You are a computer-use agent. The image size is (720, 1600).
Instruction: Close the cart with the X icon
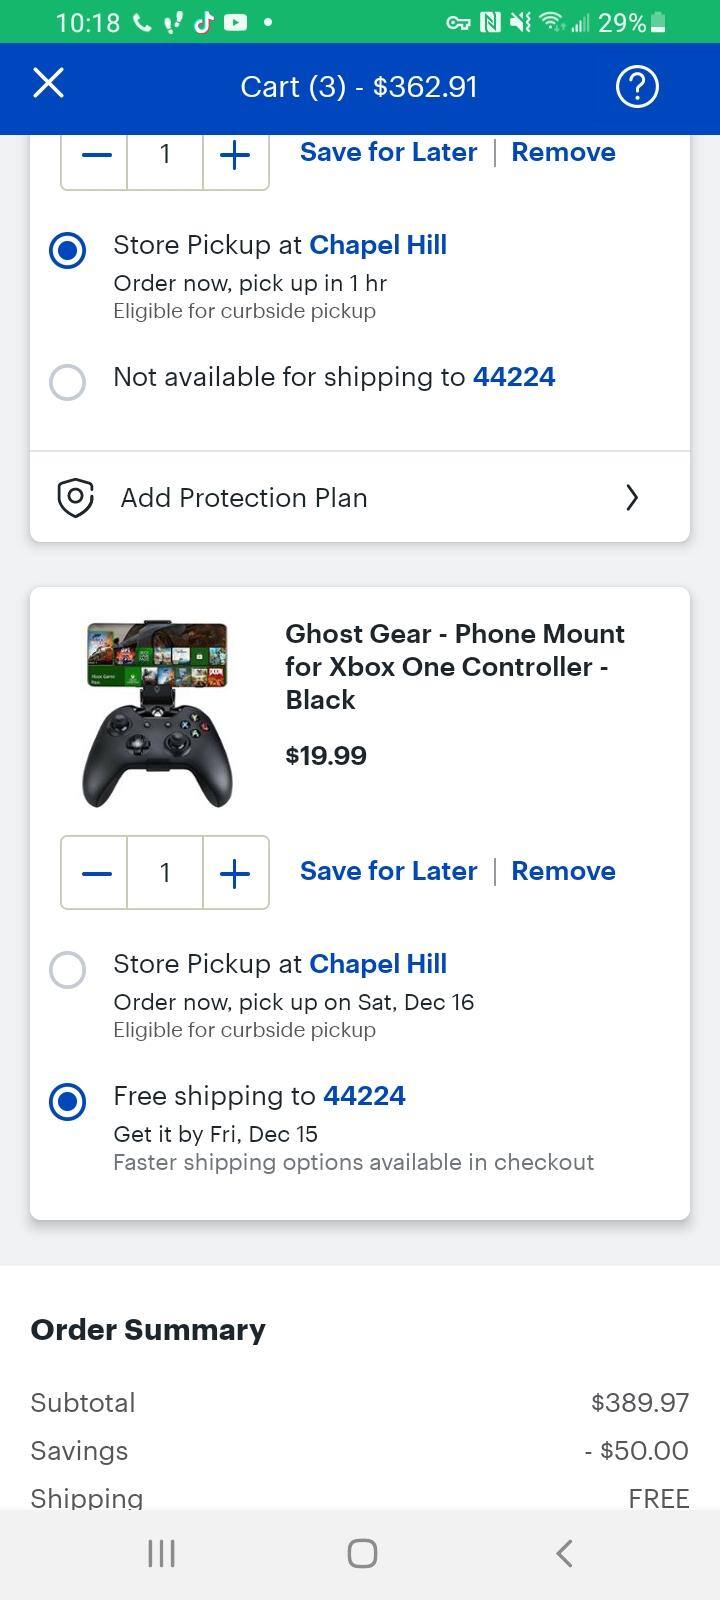47,84
